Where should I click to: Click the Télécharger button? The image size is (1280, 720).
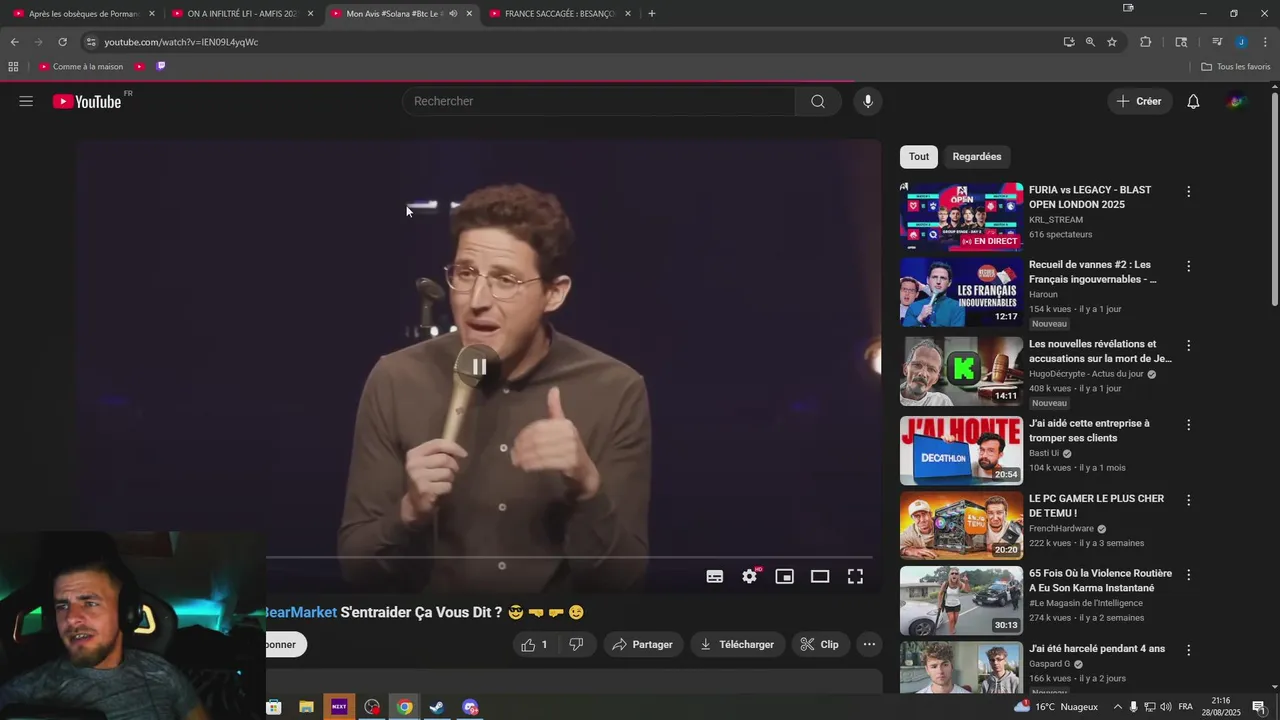coord(737,645)
